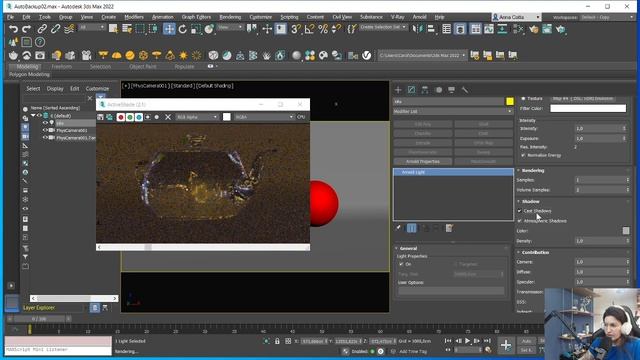The height and width of the screenshot is (360, 640).
Task: Click the Undo arrow in the main toolbar
Action: coord(13,29)
